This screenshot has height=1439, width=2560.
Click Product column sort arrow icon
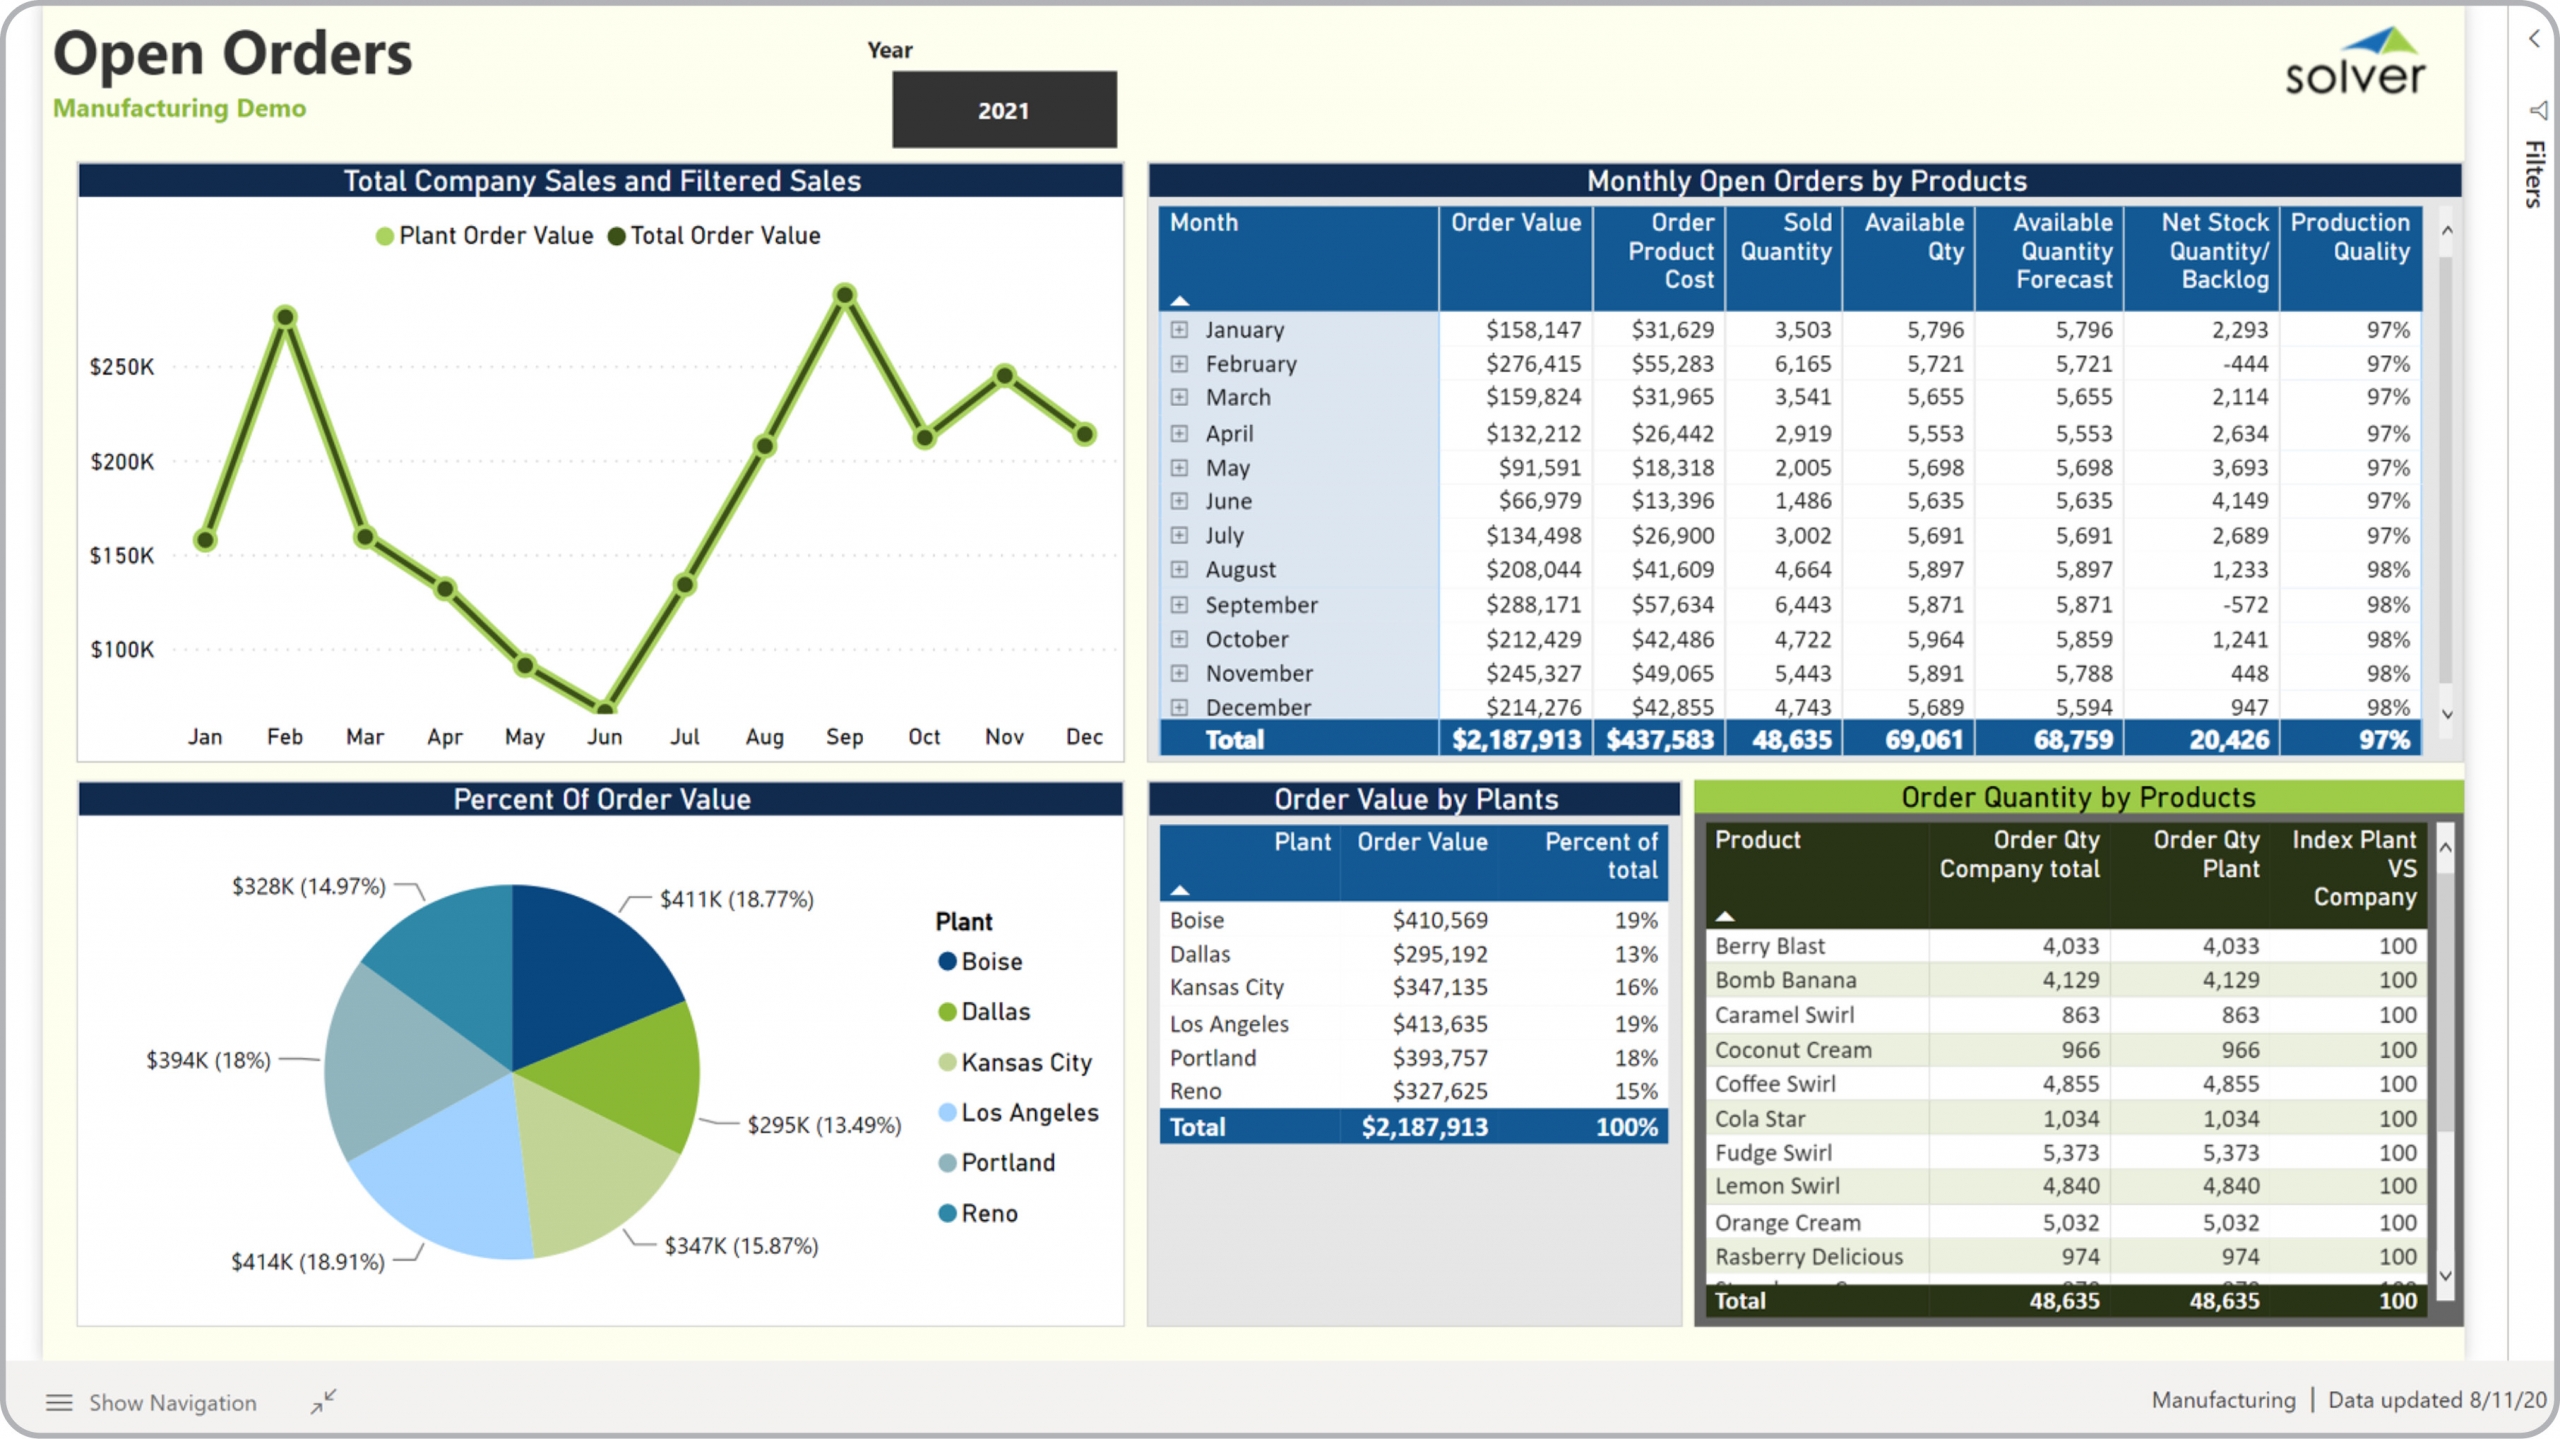pyautogui.click(x=1725, y=916)
